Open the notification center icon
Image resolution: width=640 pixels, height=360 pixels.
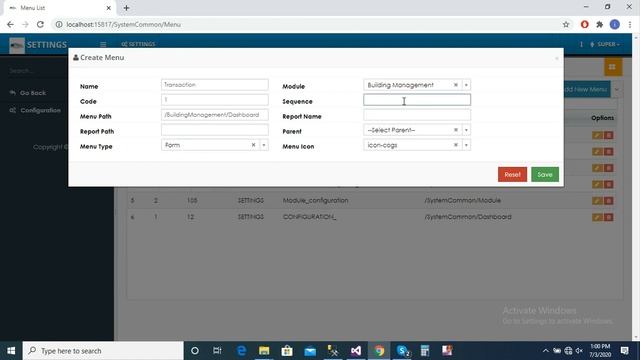point(624,351)
